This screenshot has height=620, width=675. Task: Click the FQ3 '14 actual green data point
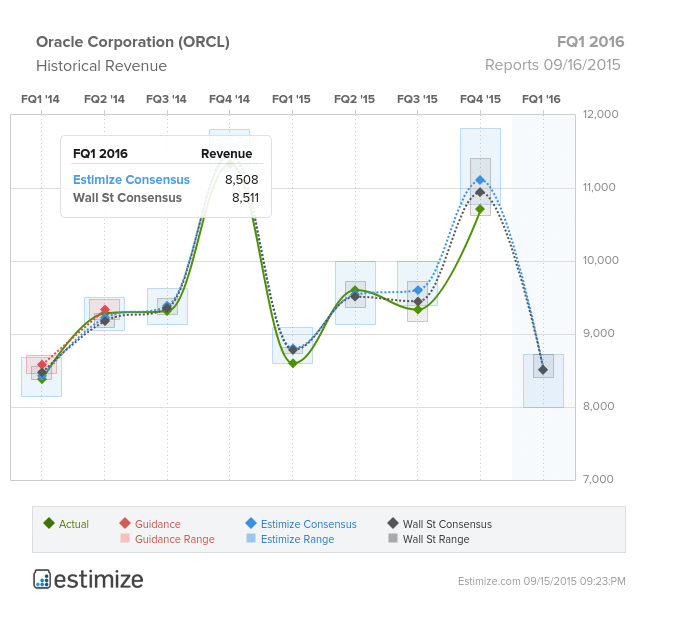click(x=167, y=311)
